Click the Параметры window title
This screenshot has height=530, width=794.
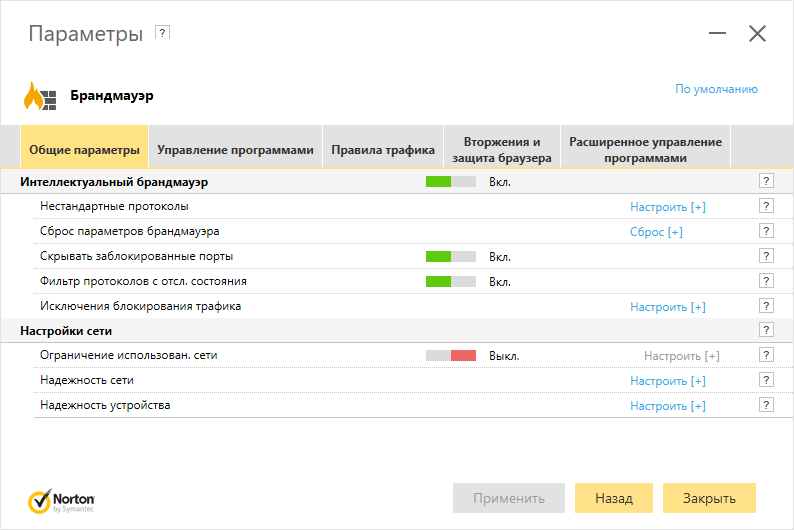pyautogui.click(x=86, y=34)
